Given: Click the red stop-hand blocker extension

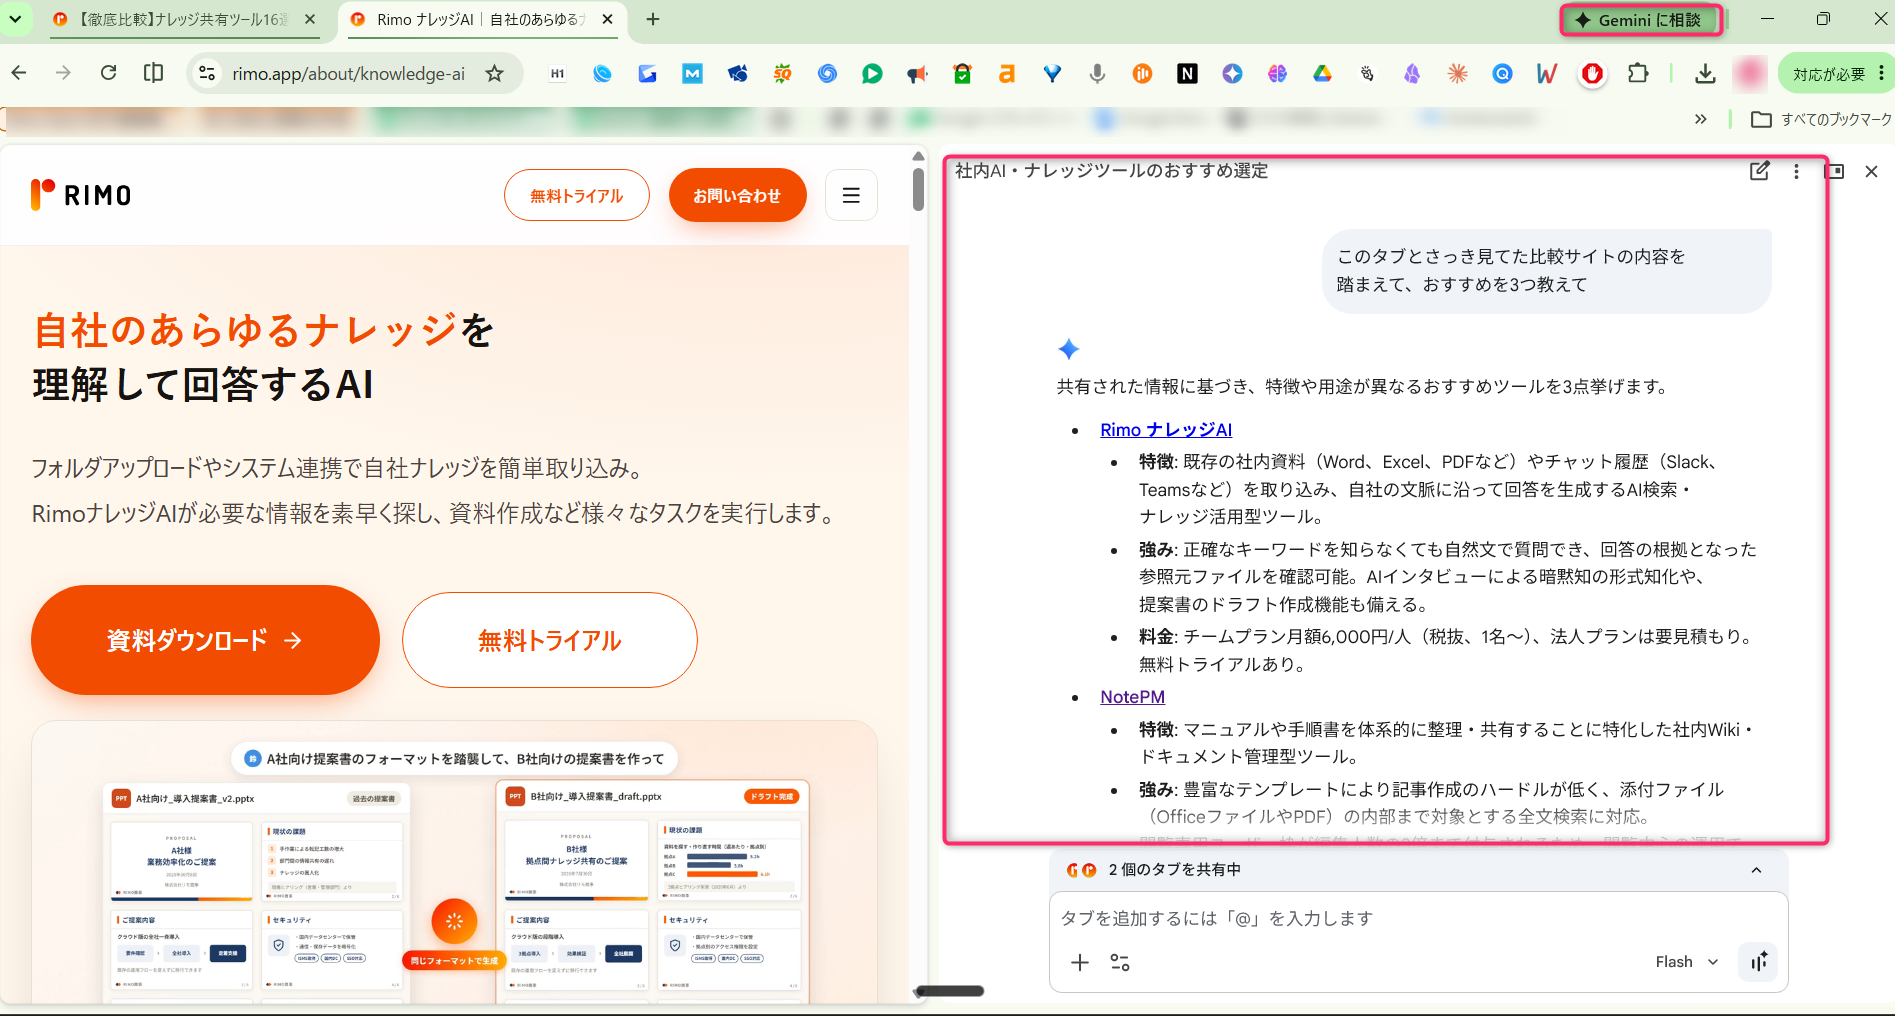Looking at the screenshot, I should pyautogui.click(x=1592, y=73).
